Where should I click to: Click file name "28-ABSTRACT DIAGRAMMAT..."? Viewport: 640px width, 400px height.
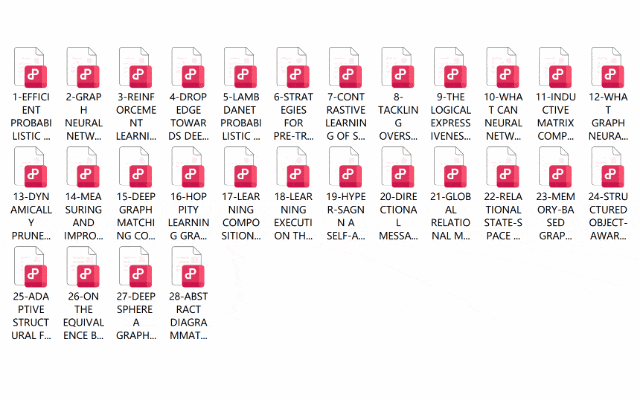pos(189,316)
